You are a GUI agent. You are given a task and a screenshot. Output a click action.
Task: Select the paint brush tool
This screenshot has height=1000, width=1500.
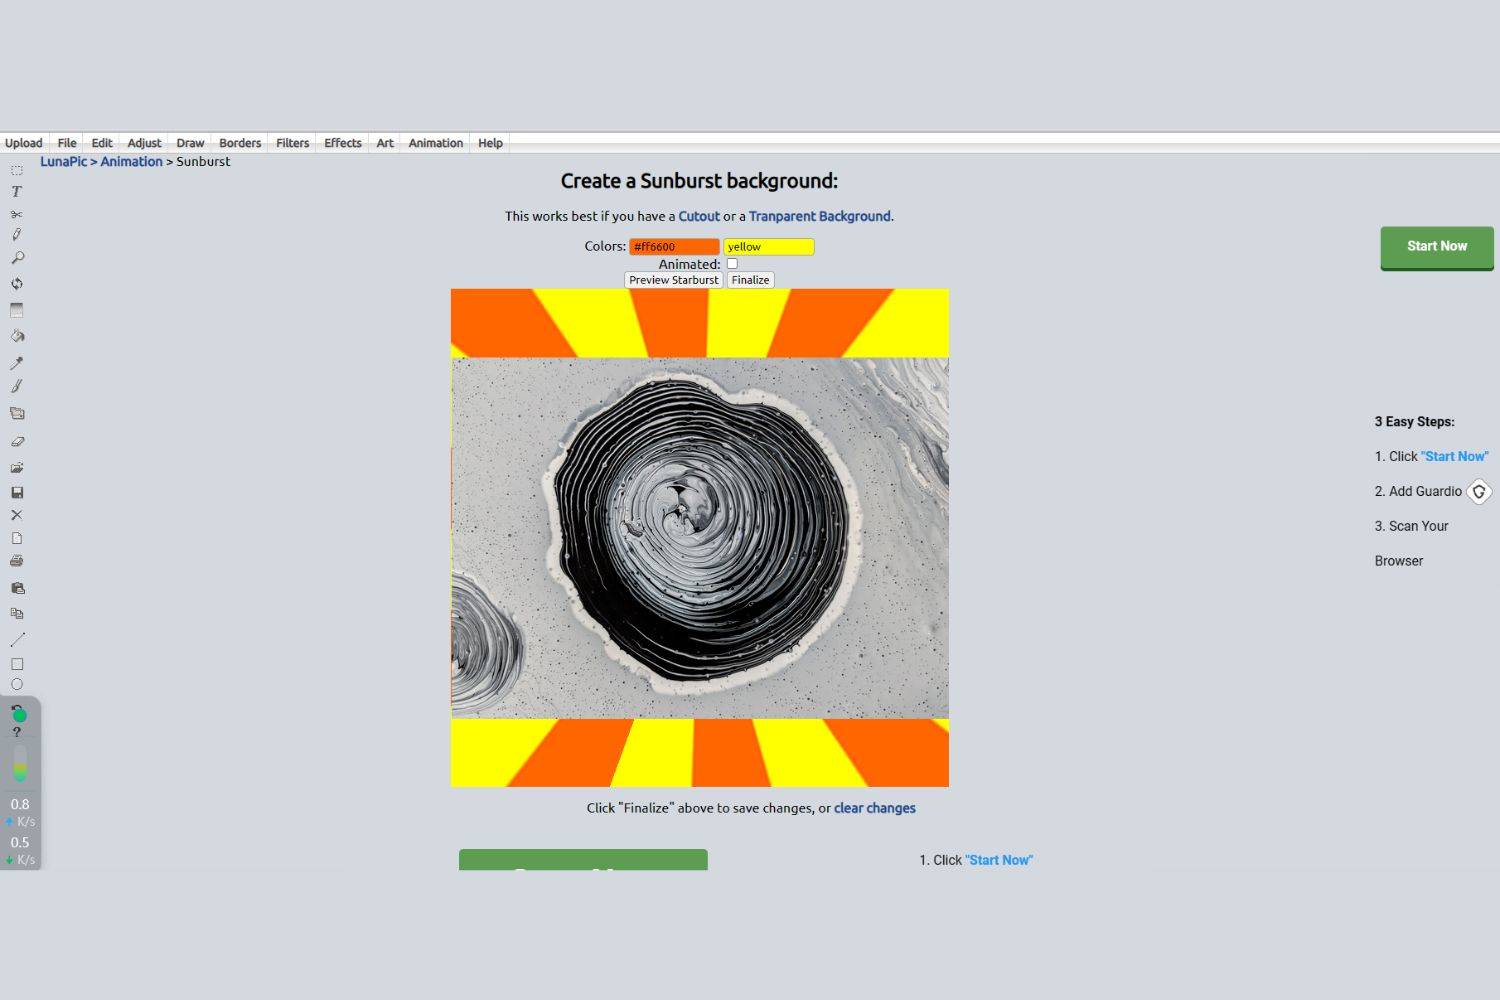coord(17,386)
